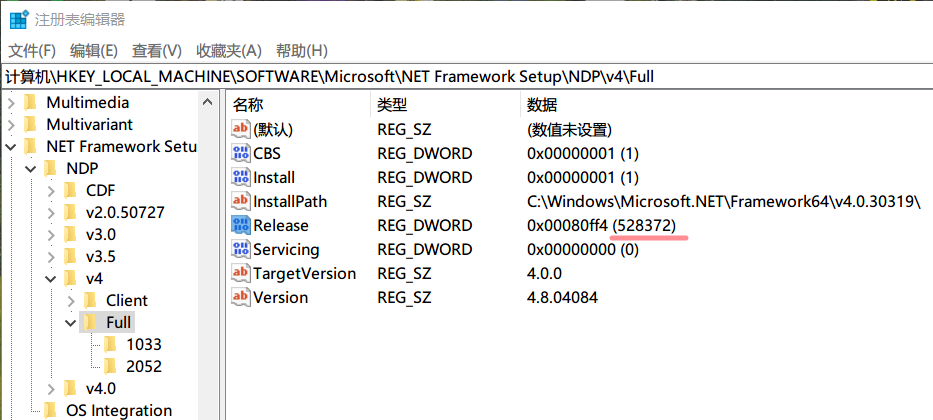Expand the Multimedia key
The image size is (933, 420).
pos(11,102)
